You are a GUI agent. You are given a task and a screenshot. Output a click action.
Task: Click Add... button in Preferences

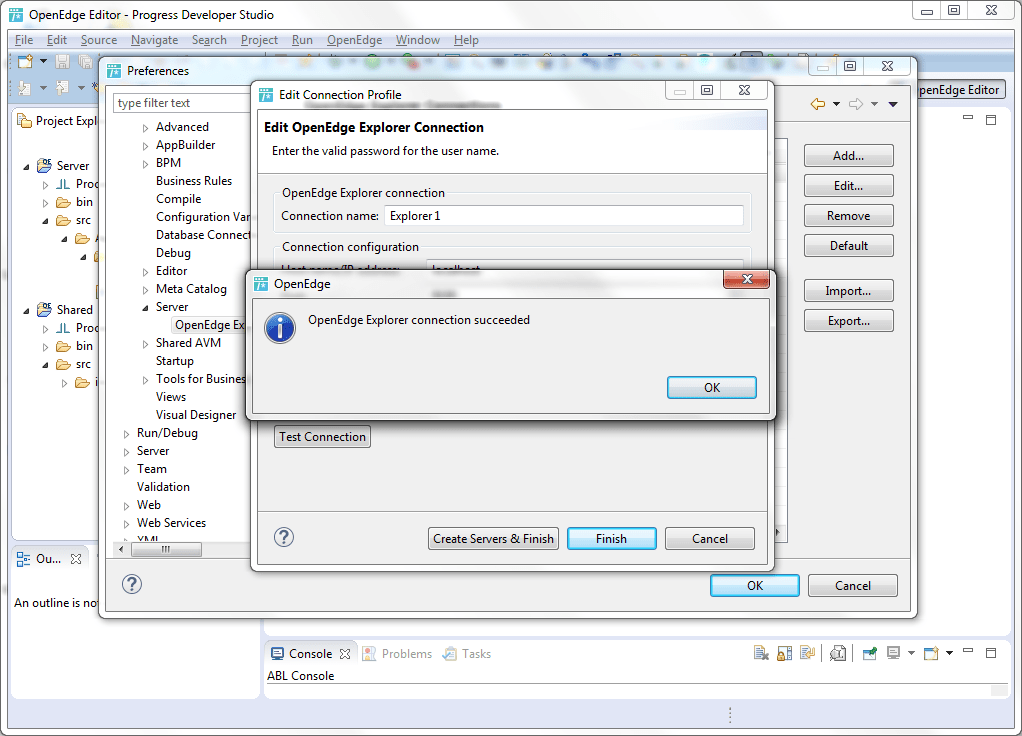coord(849,156)
